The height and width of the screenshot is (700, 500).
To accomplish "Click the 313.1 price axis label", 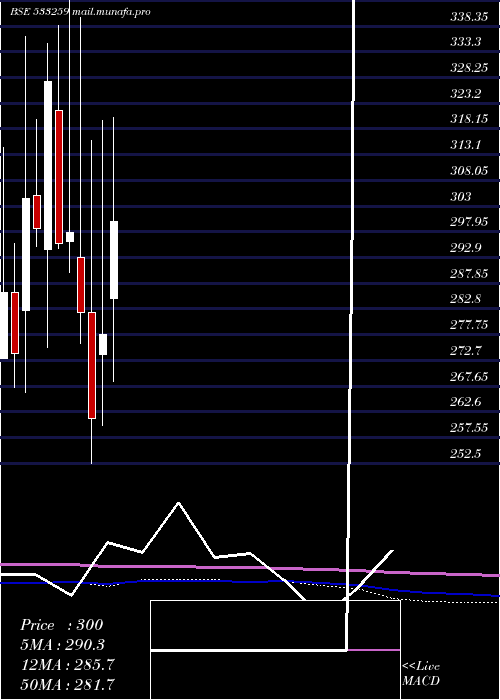I will point(465,145).
